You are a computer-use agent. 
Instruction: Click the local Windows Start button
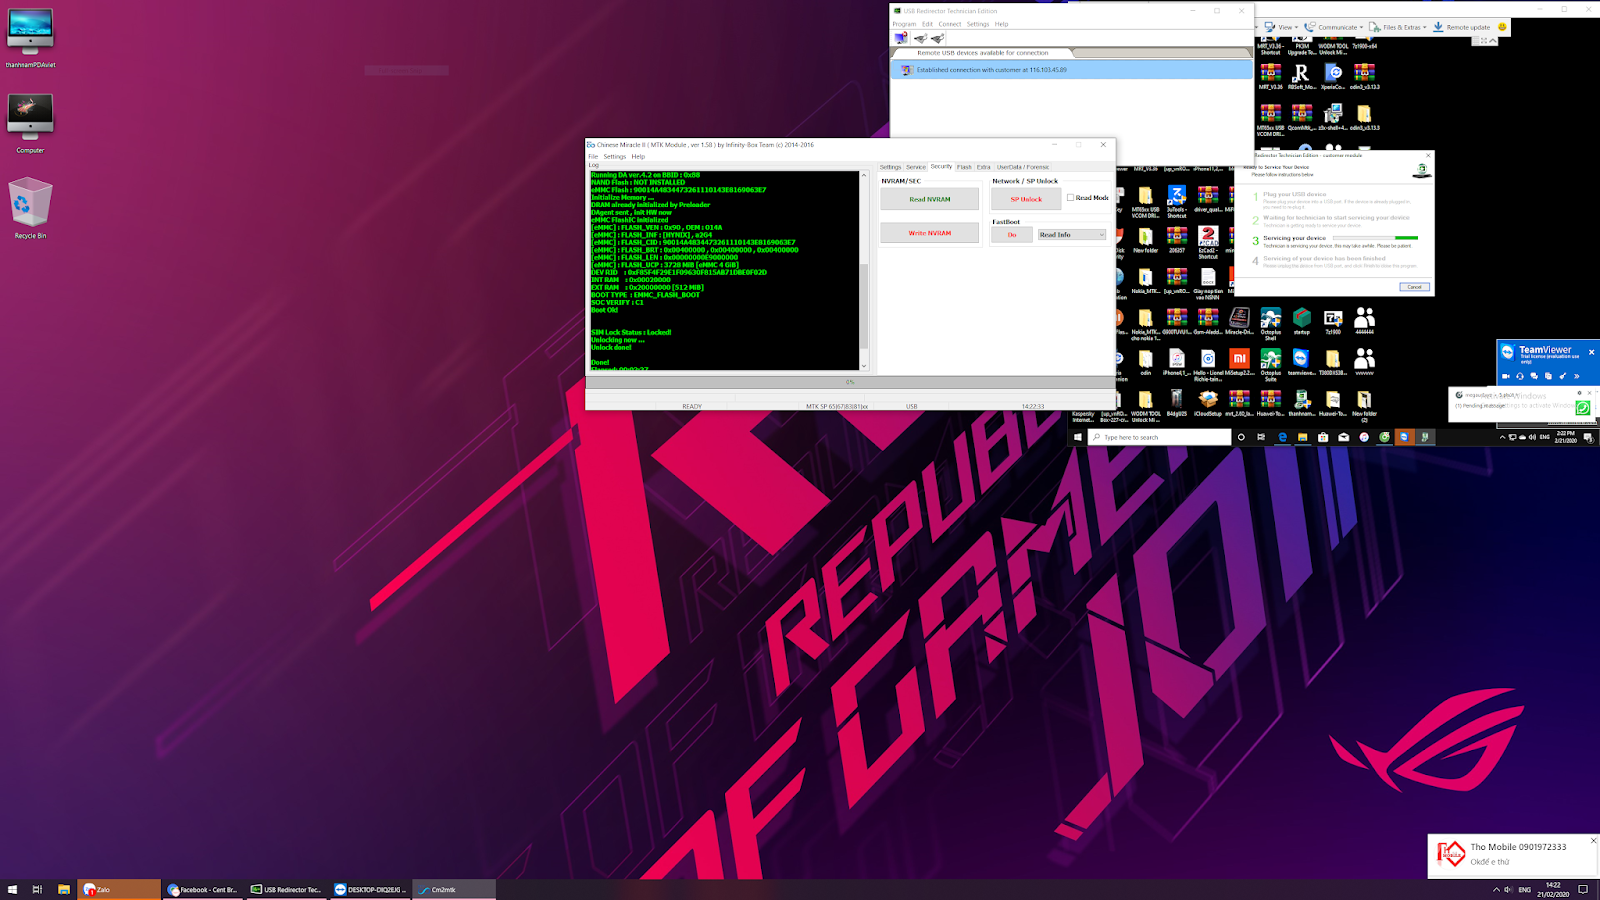pos(12,889)
